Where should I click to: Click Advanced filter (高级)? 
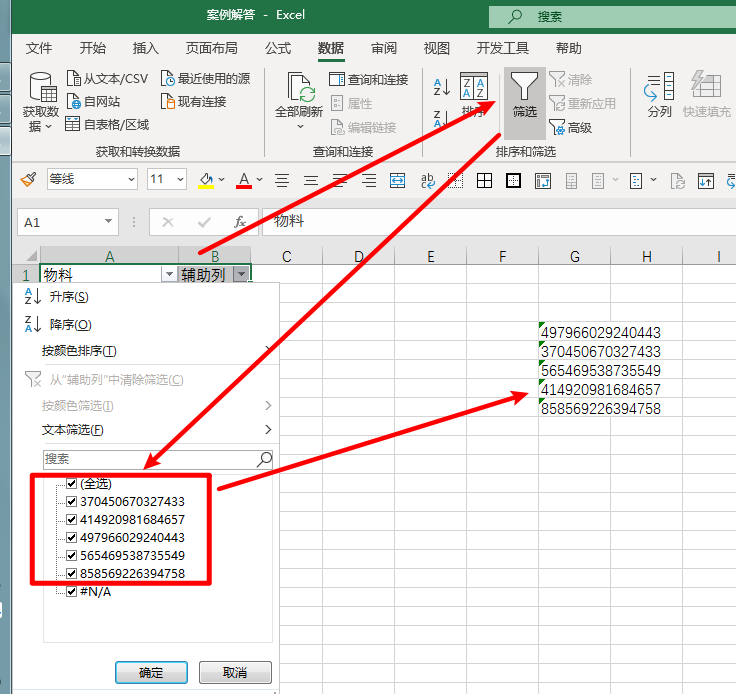pos(571,128)
